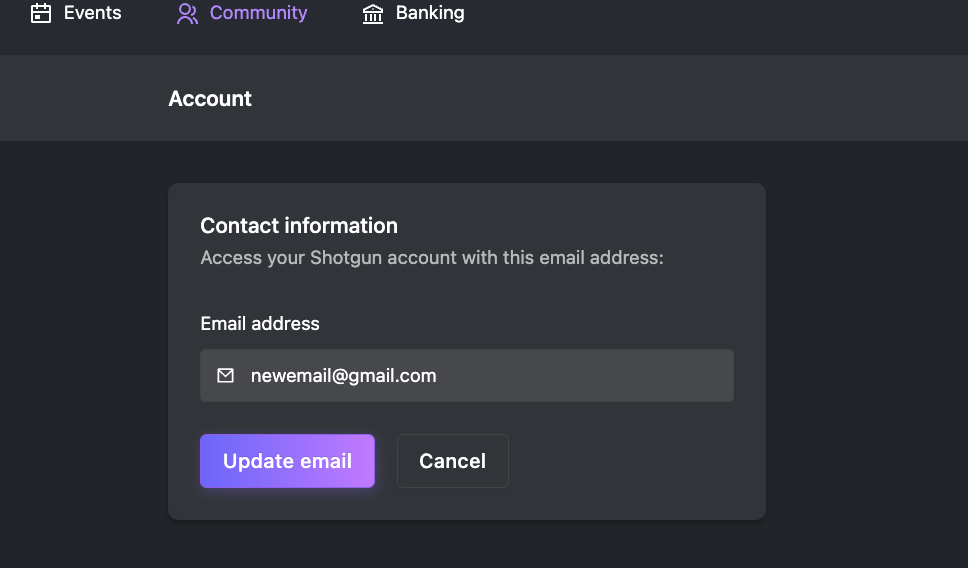This screenshot has height=568, width=968.
Task: Click the Email address field label
Action: (260, 324)
